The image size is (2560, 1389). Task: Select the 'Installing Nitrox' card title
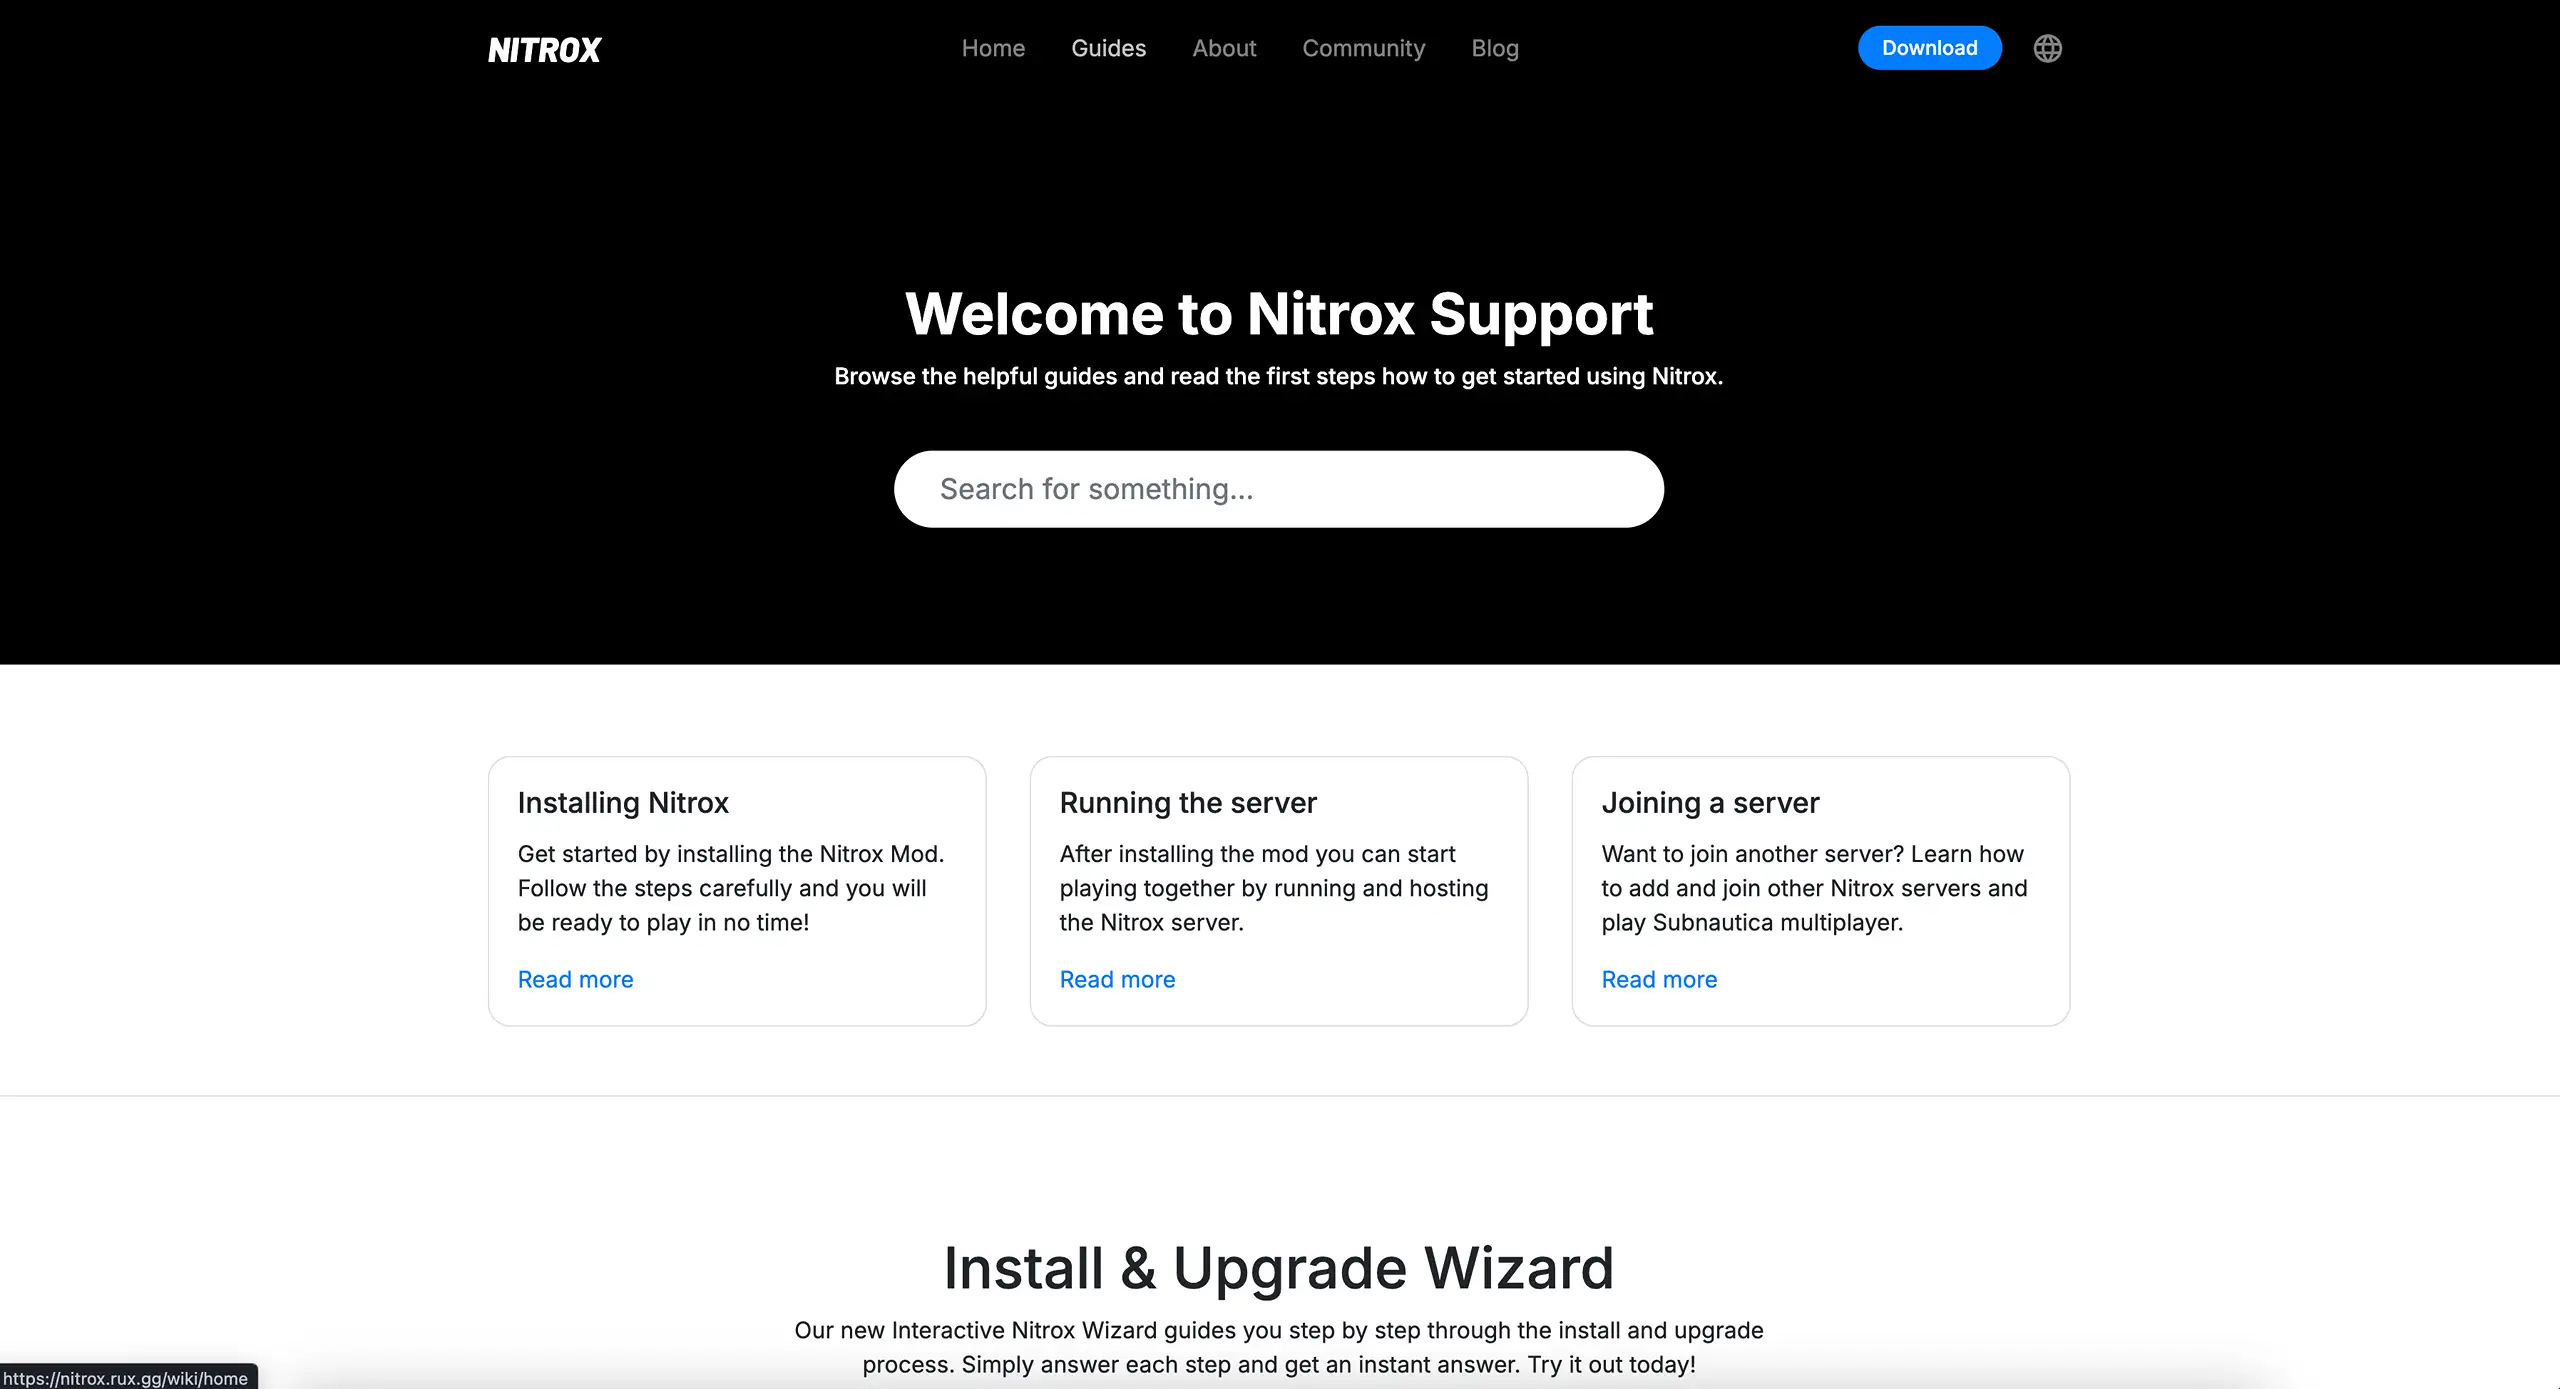click(x=623, y=803)
